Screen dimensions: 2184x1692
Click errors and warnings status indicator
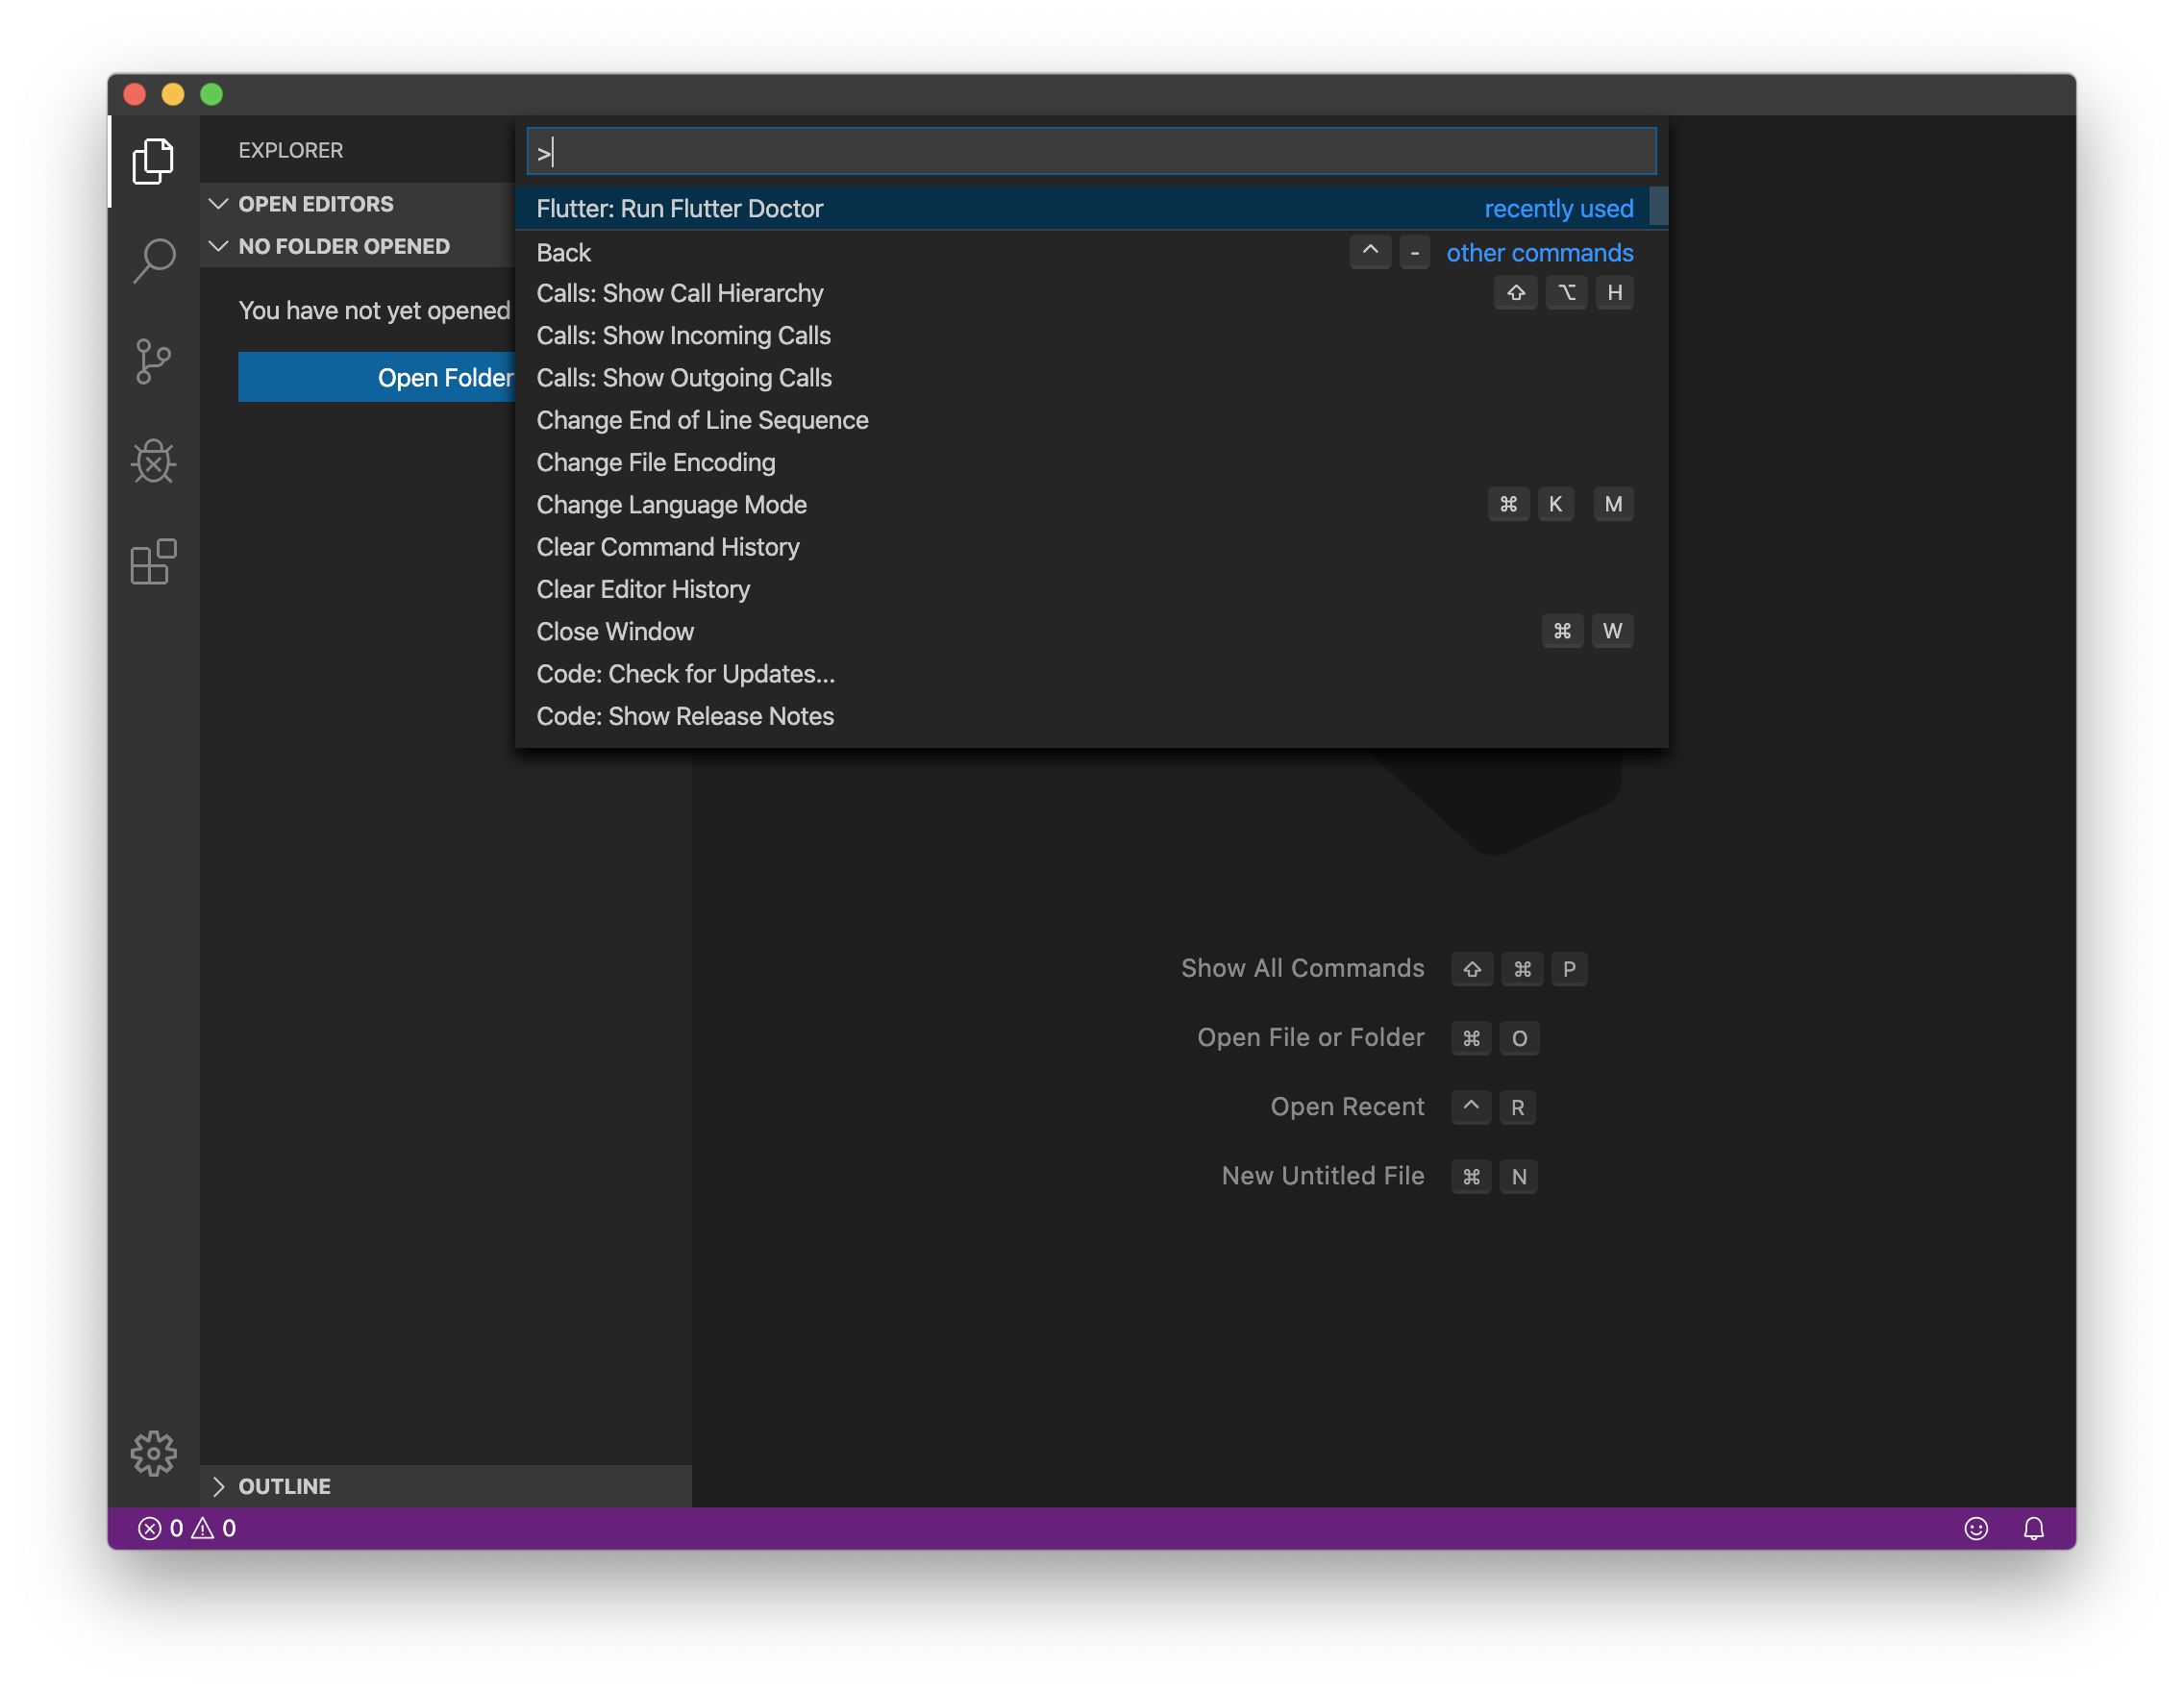pos(187,1528)
